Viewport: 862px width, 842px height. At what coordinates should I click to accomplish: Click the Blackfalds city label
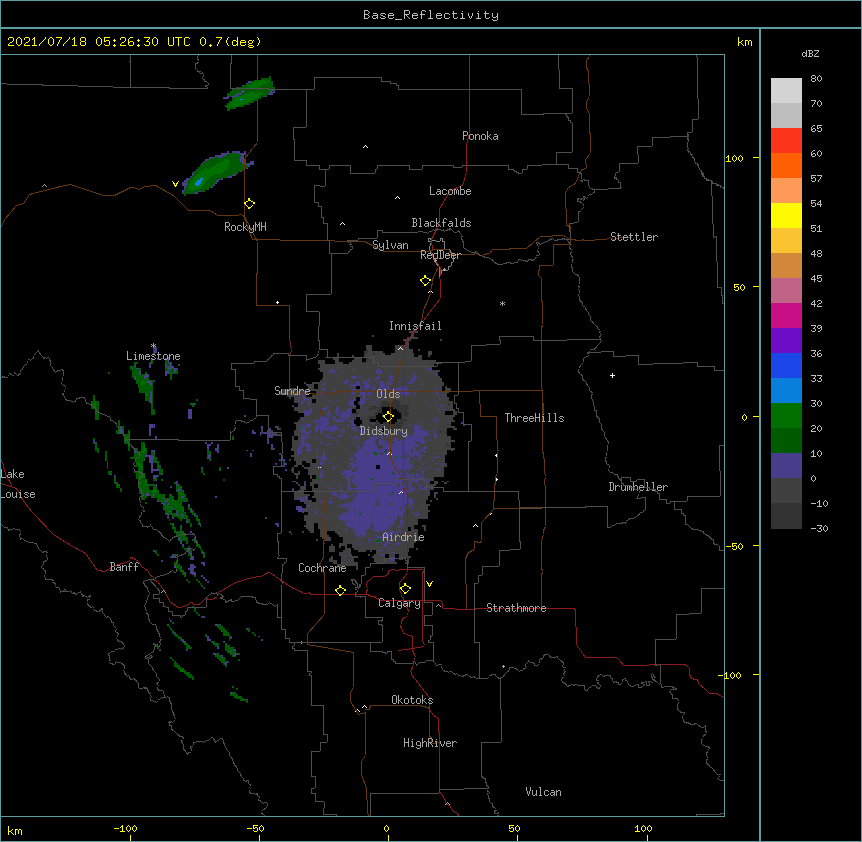click(441, 223)
